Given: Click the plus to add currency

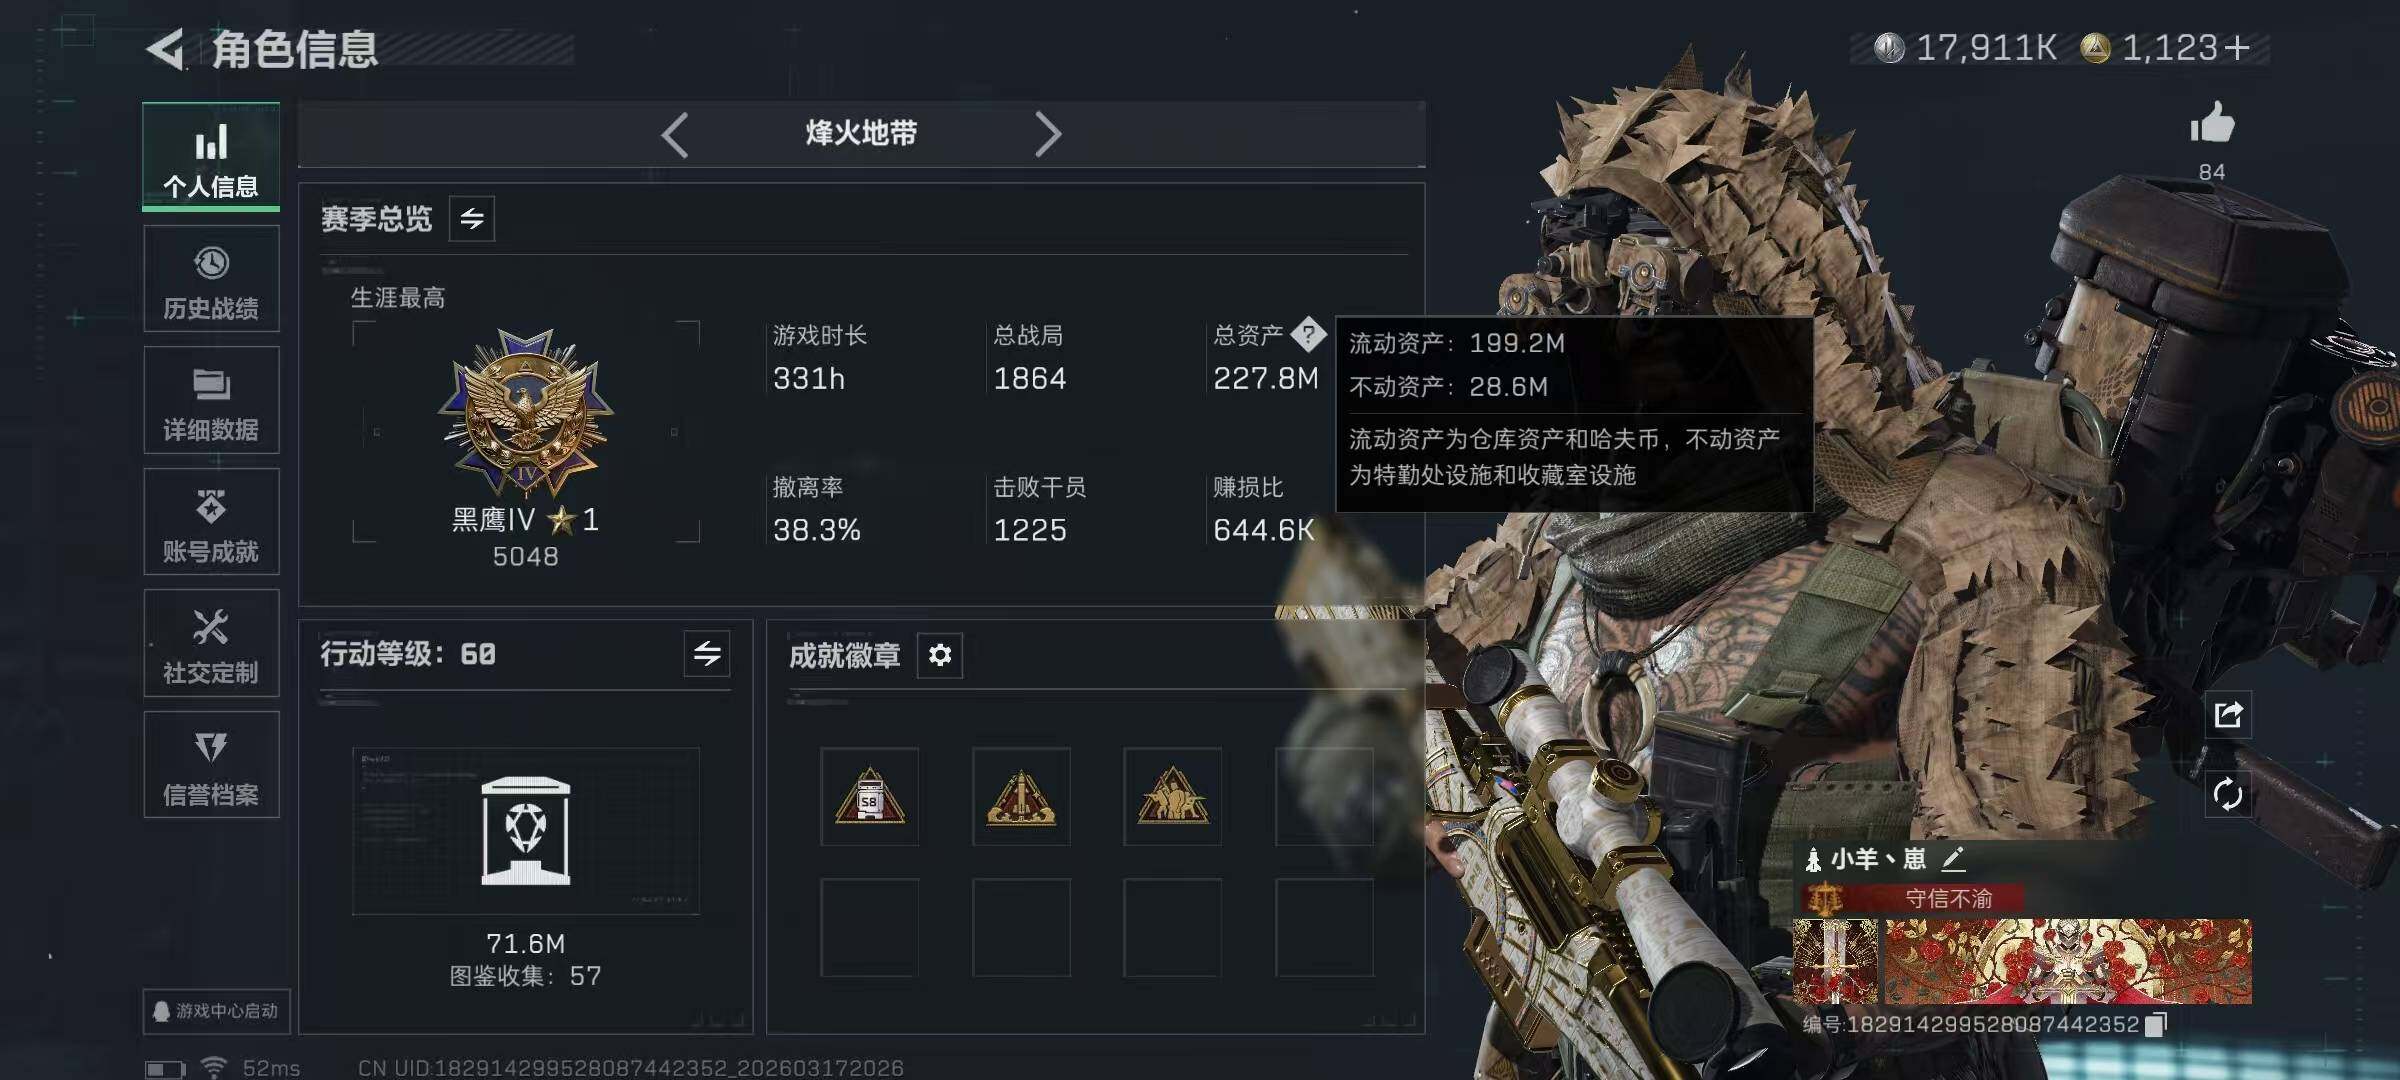Looking at the screenshot, I should [x=2237, y=47].
